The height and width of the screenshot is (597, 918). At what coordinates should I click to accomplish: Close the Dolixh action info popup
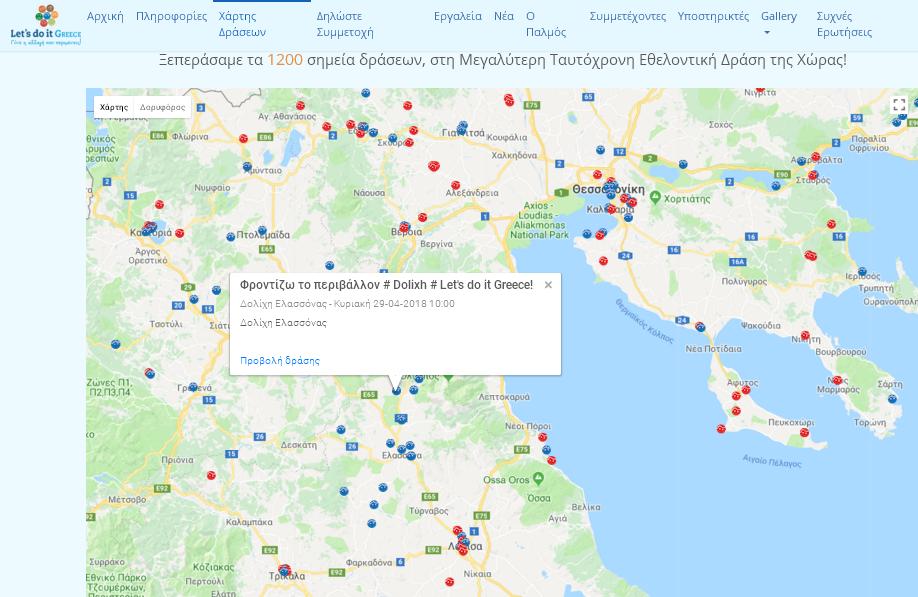[x=548, y=285]
